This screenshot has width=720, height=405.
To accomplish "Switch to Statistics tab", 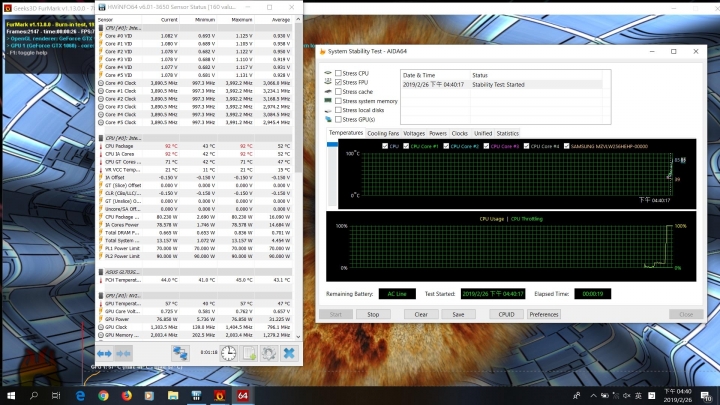I will 507,134.
